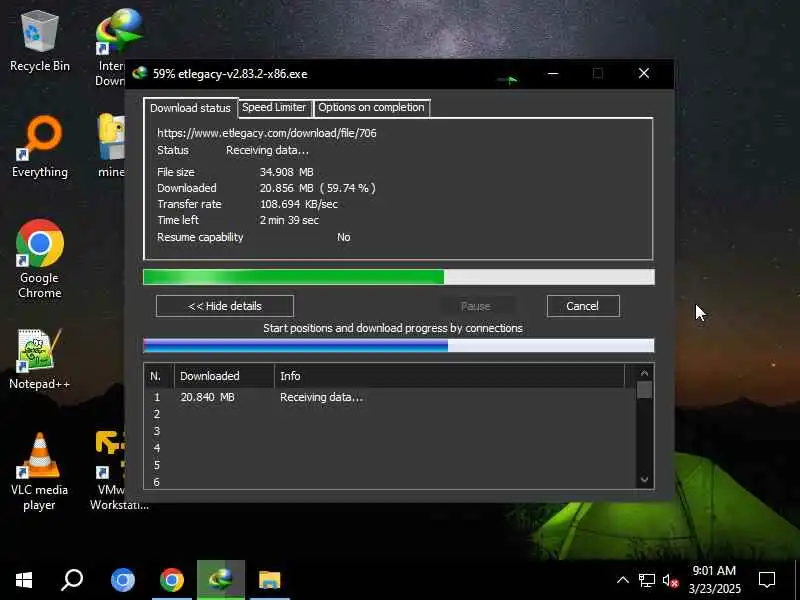The height and width of the screenshot is (600, 800).
Task: Open the clock and date 9:01 AM
Action: pos(714,580)
